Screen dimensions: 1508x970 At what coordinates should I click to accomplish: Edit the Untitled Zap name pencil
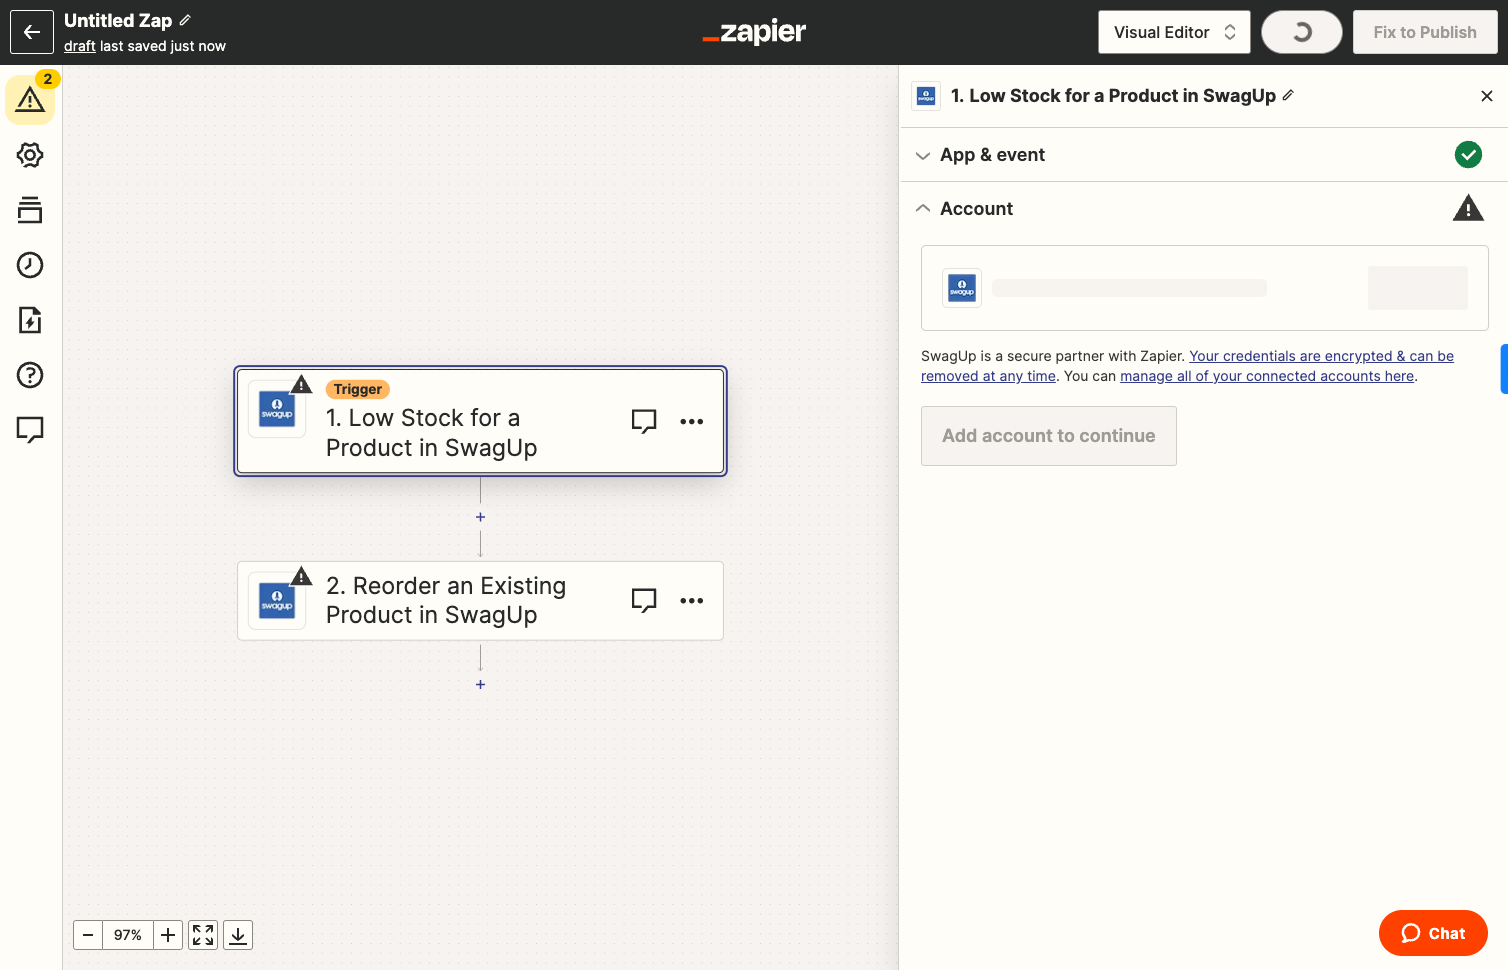(x=185, y=20)
